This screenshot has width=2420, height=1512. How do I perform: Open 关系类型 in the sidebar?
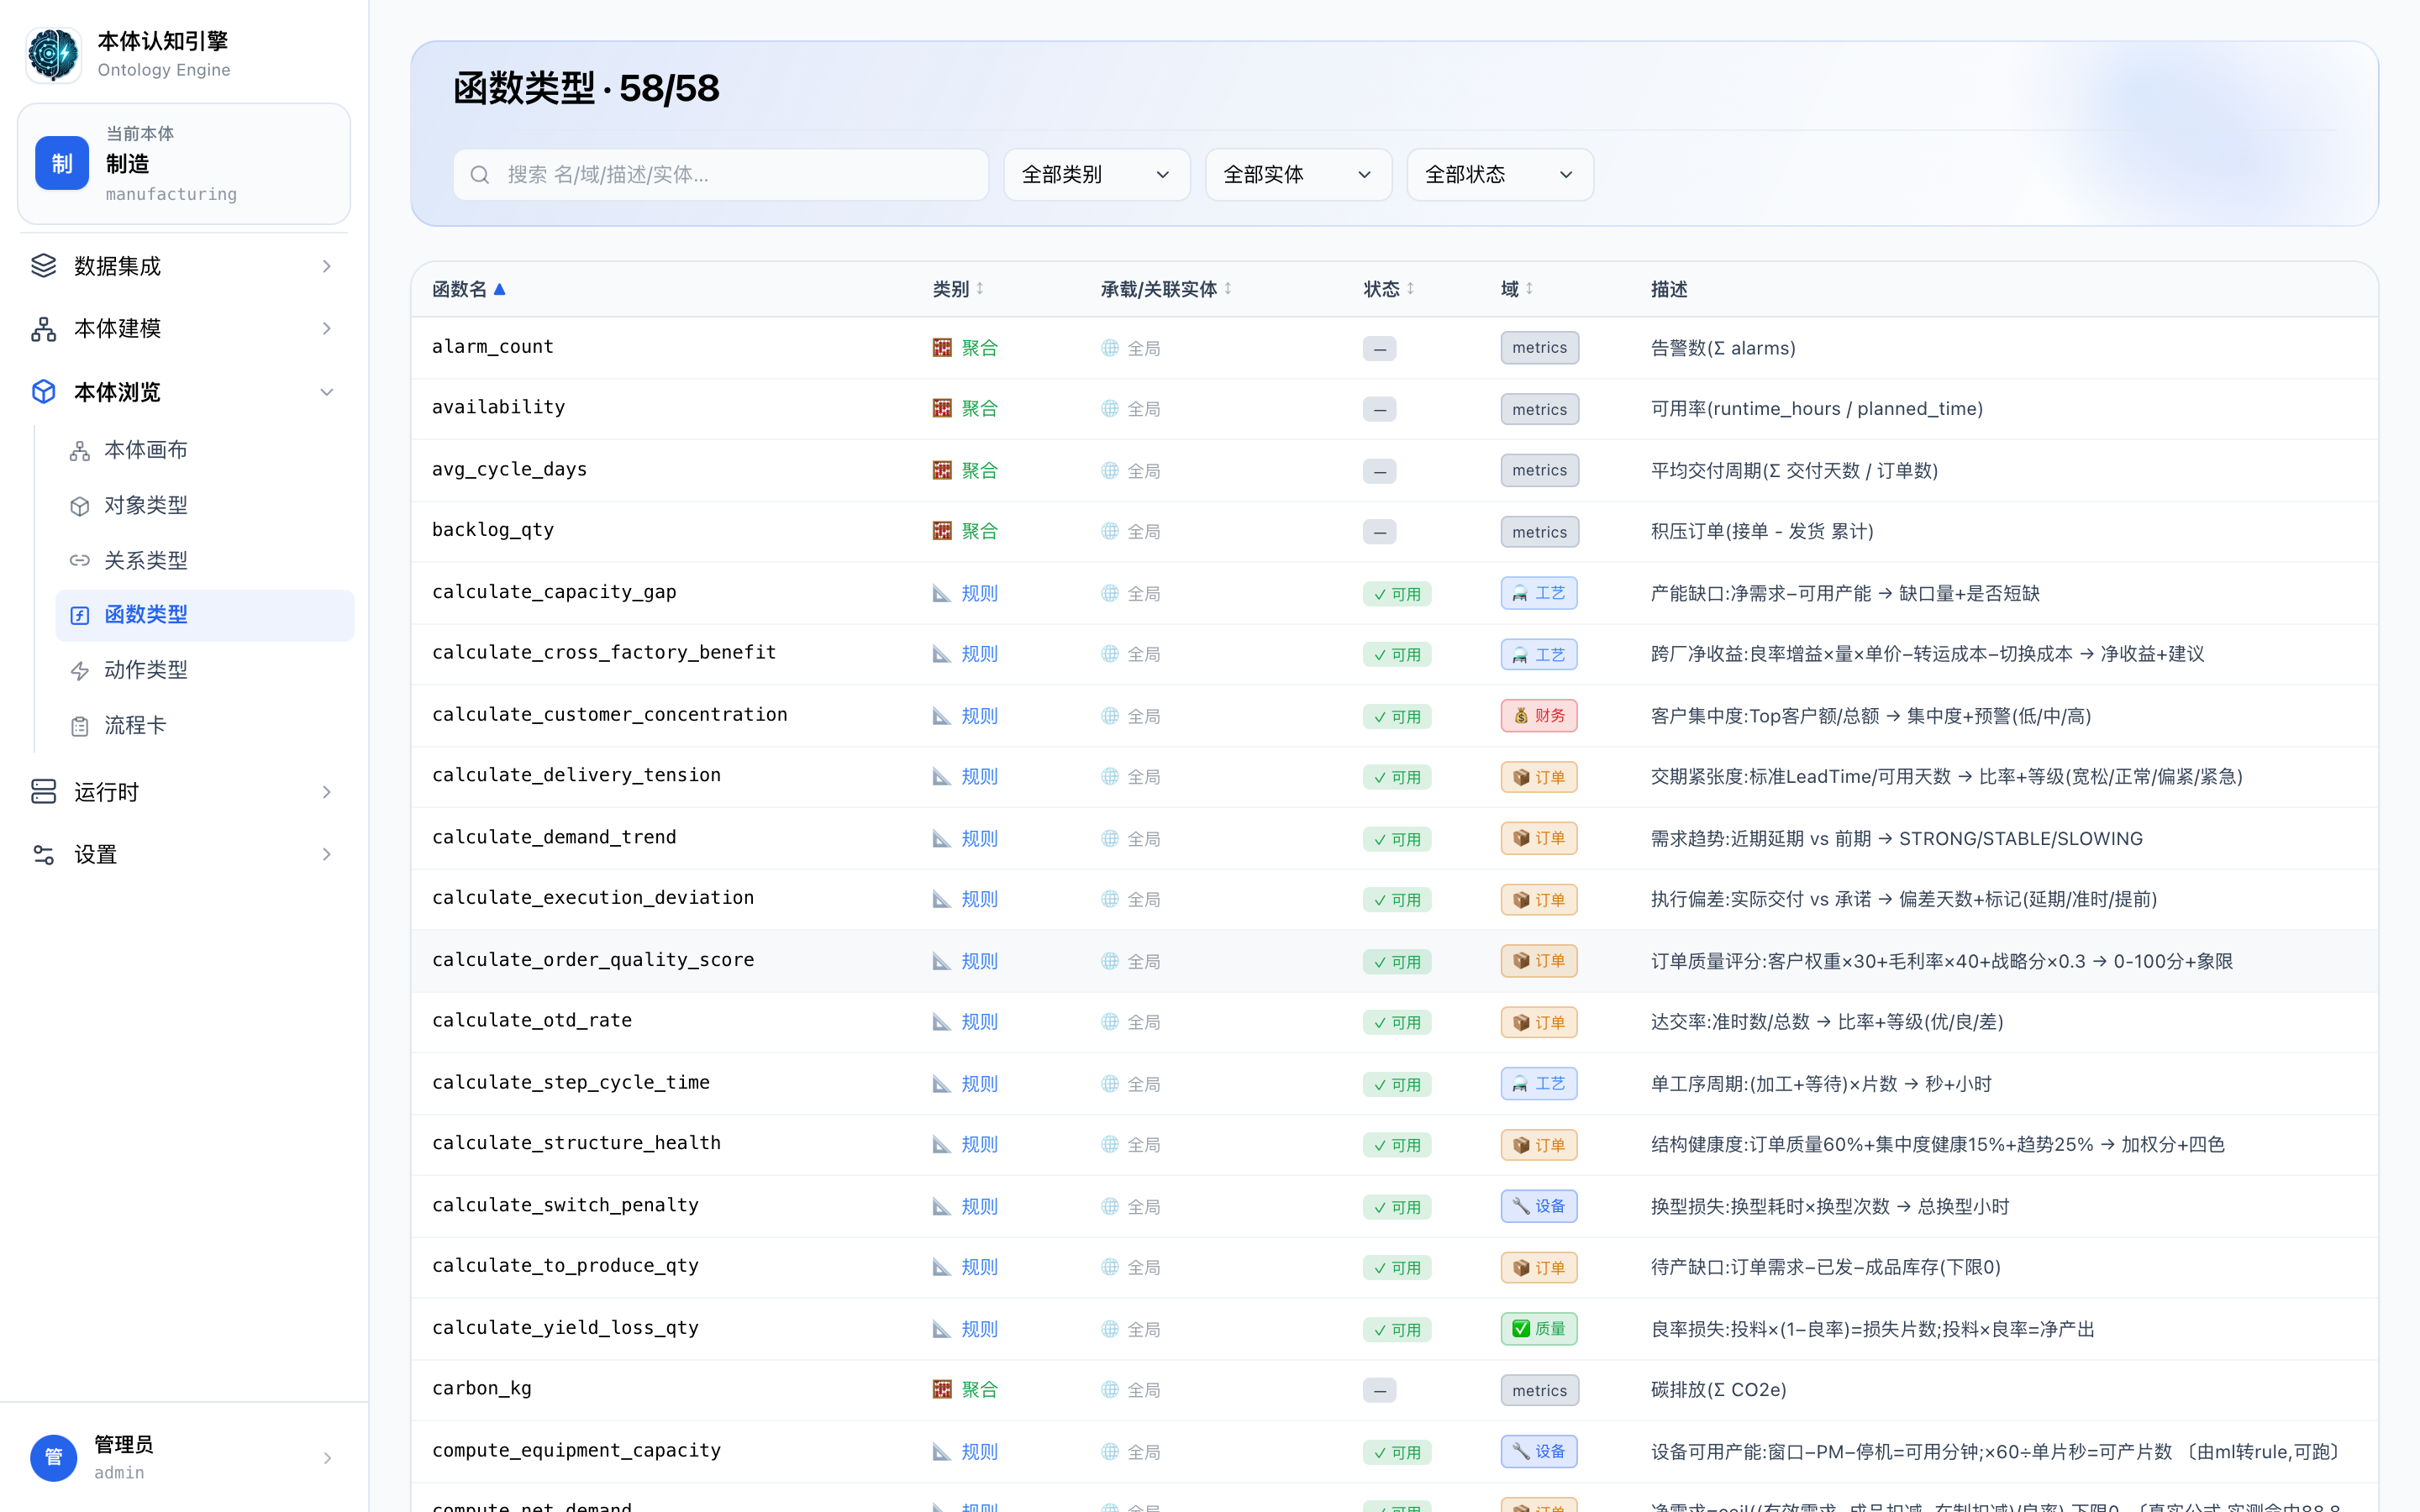click(205, 560)
